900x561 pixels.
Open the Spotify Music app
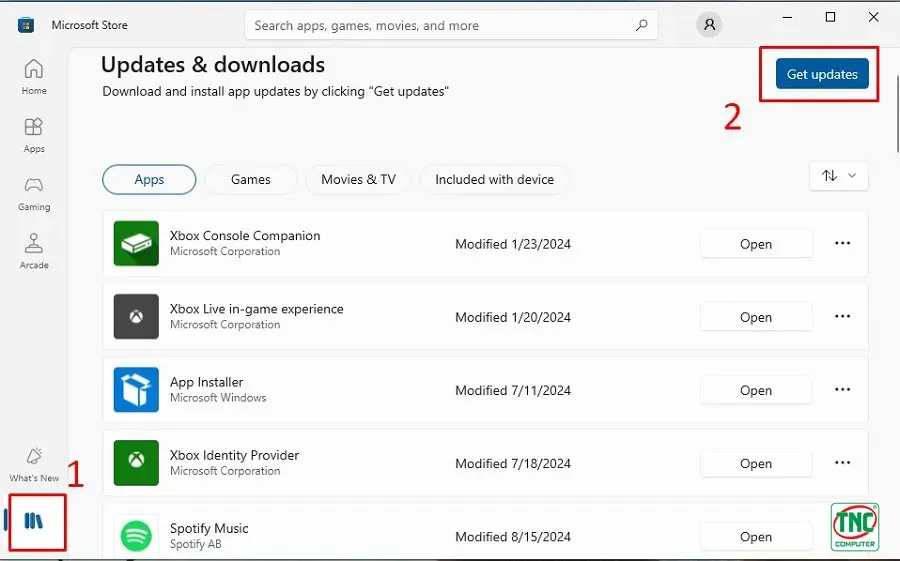click(756, 536)
